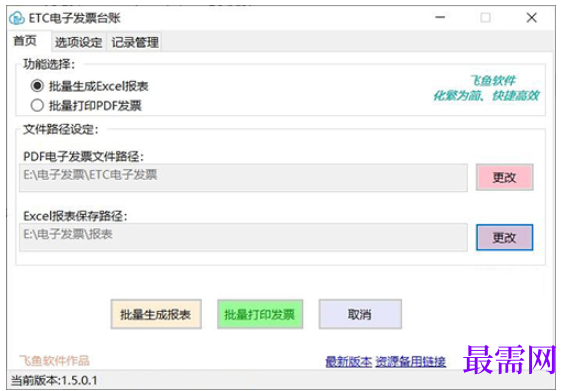Viewport: 575px width, 391px height.
Task: Click the PDF电子发票文件路径 label
Action: (84, 157)
